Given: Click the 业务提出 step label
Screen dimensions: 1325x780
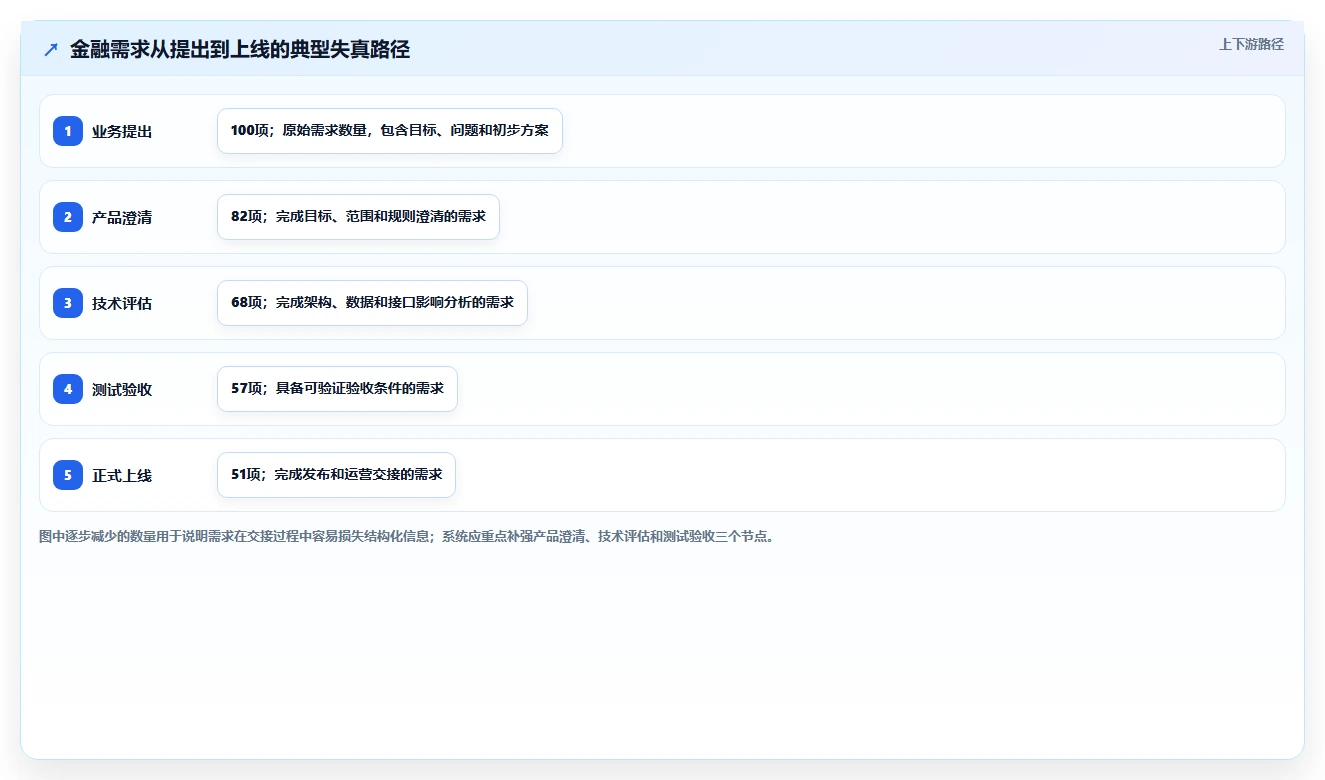Looking at the screenshot, I should [122, 131].
